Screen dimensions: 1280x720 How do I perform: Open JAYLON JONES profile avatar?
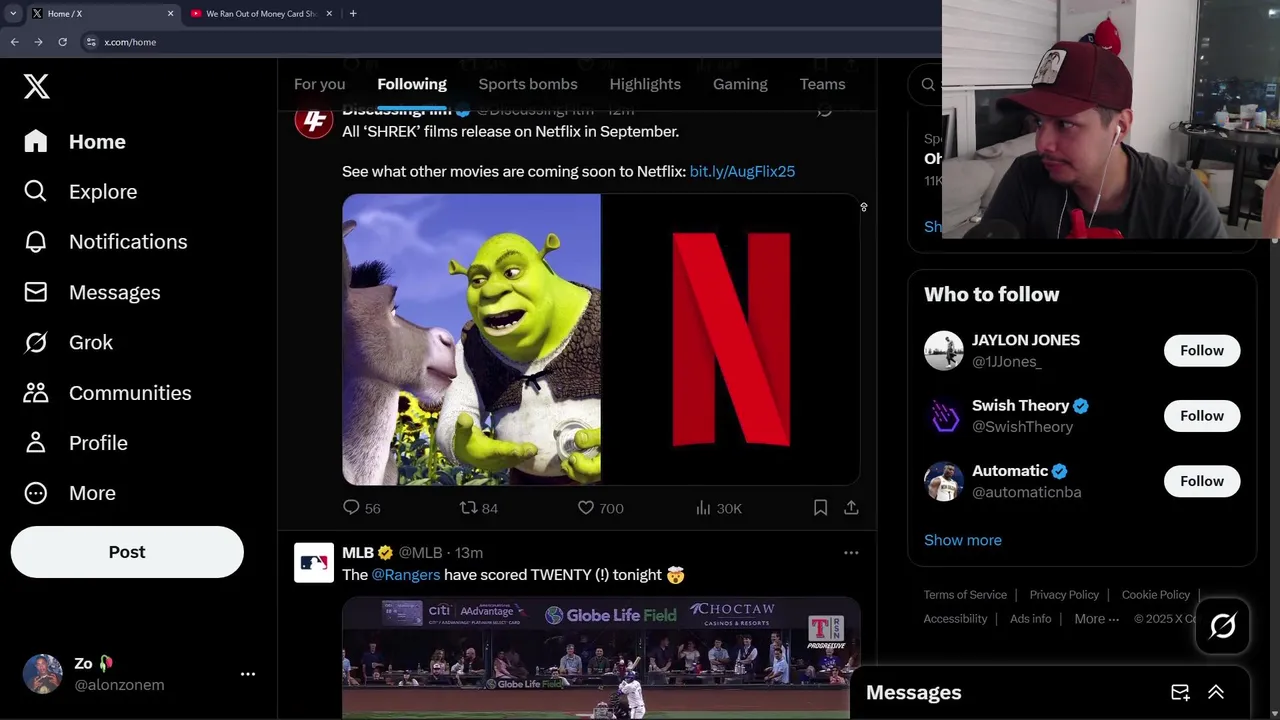point(944,351)
